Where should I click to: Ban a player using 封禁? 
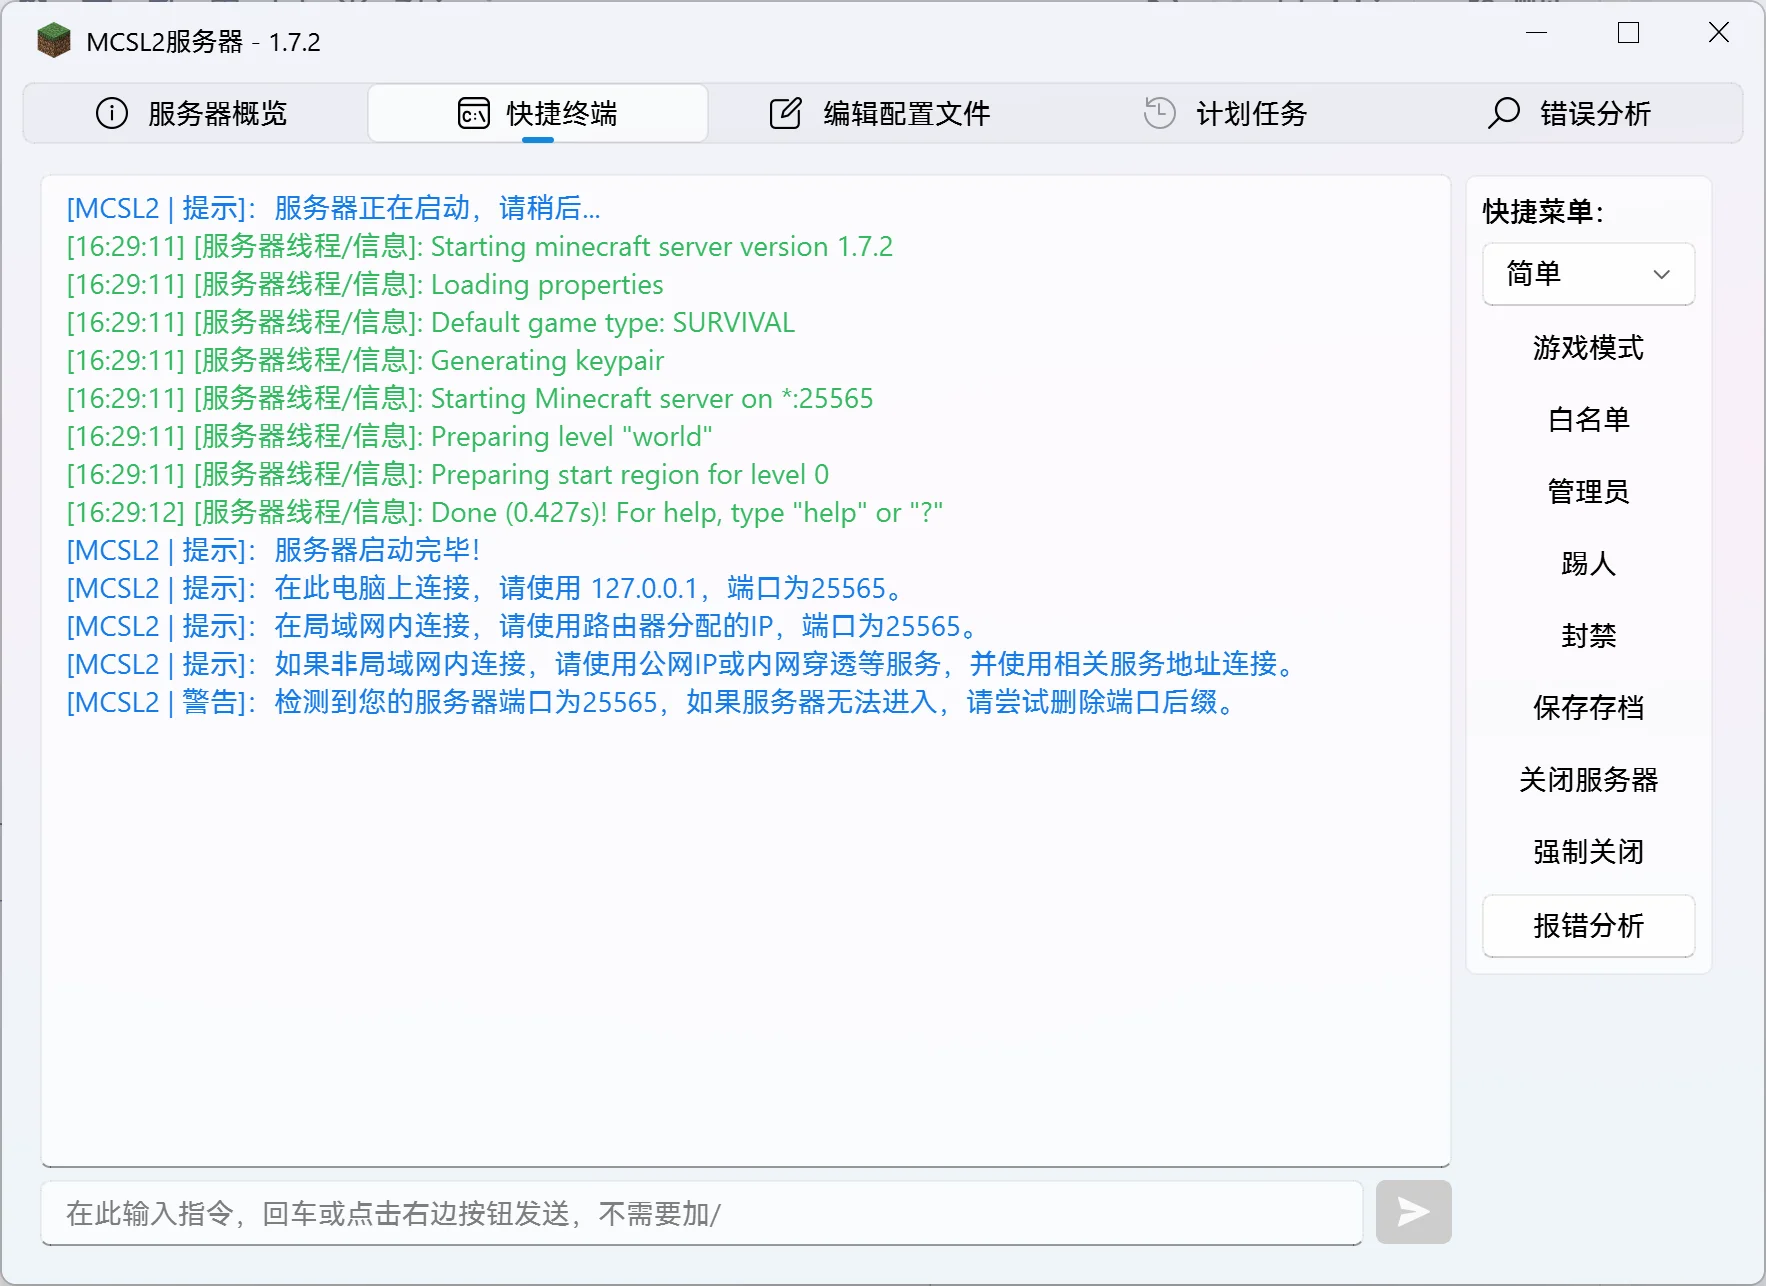1587,635
